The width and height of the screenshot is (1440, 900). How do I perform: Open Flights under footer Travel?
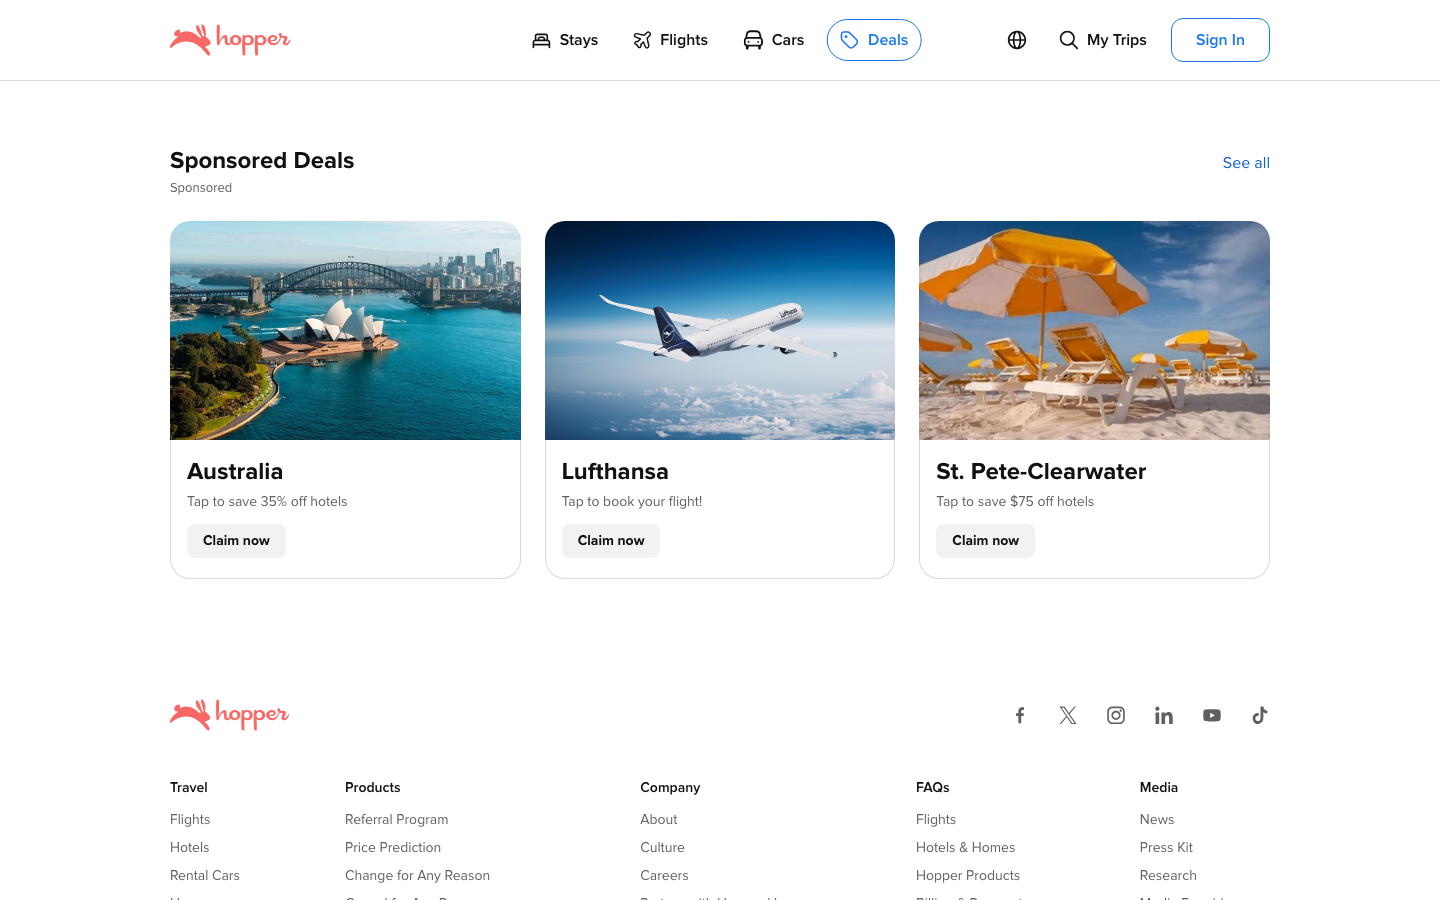pos(190,819)
